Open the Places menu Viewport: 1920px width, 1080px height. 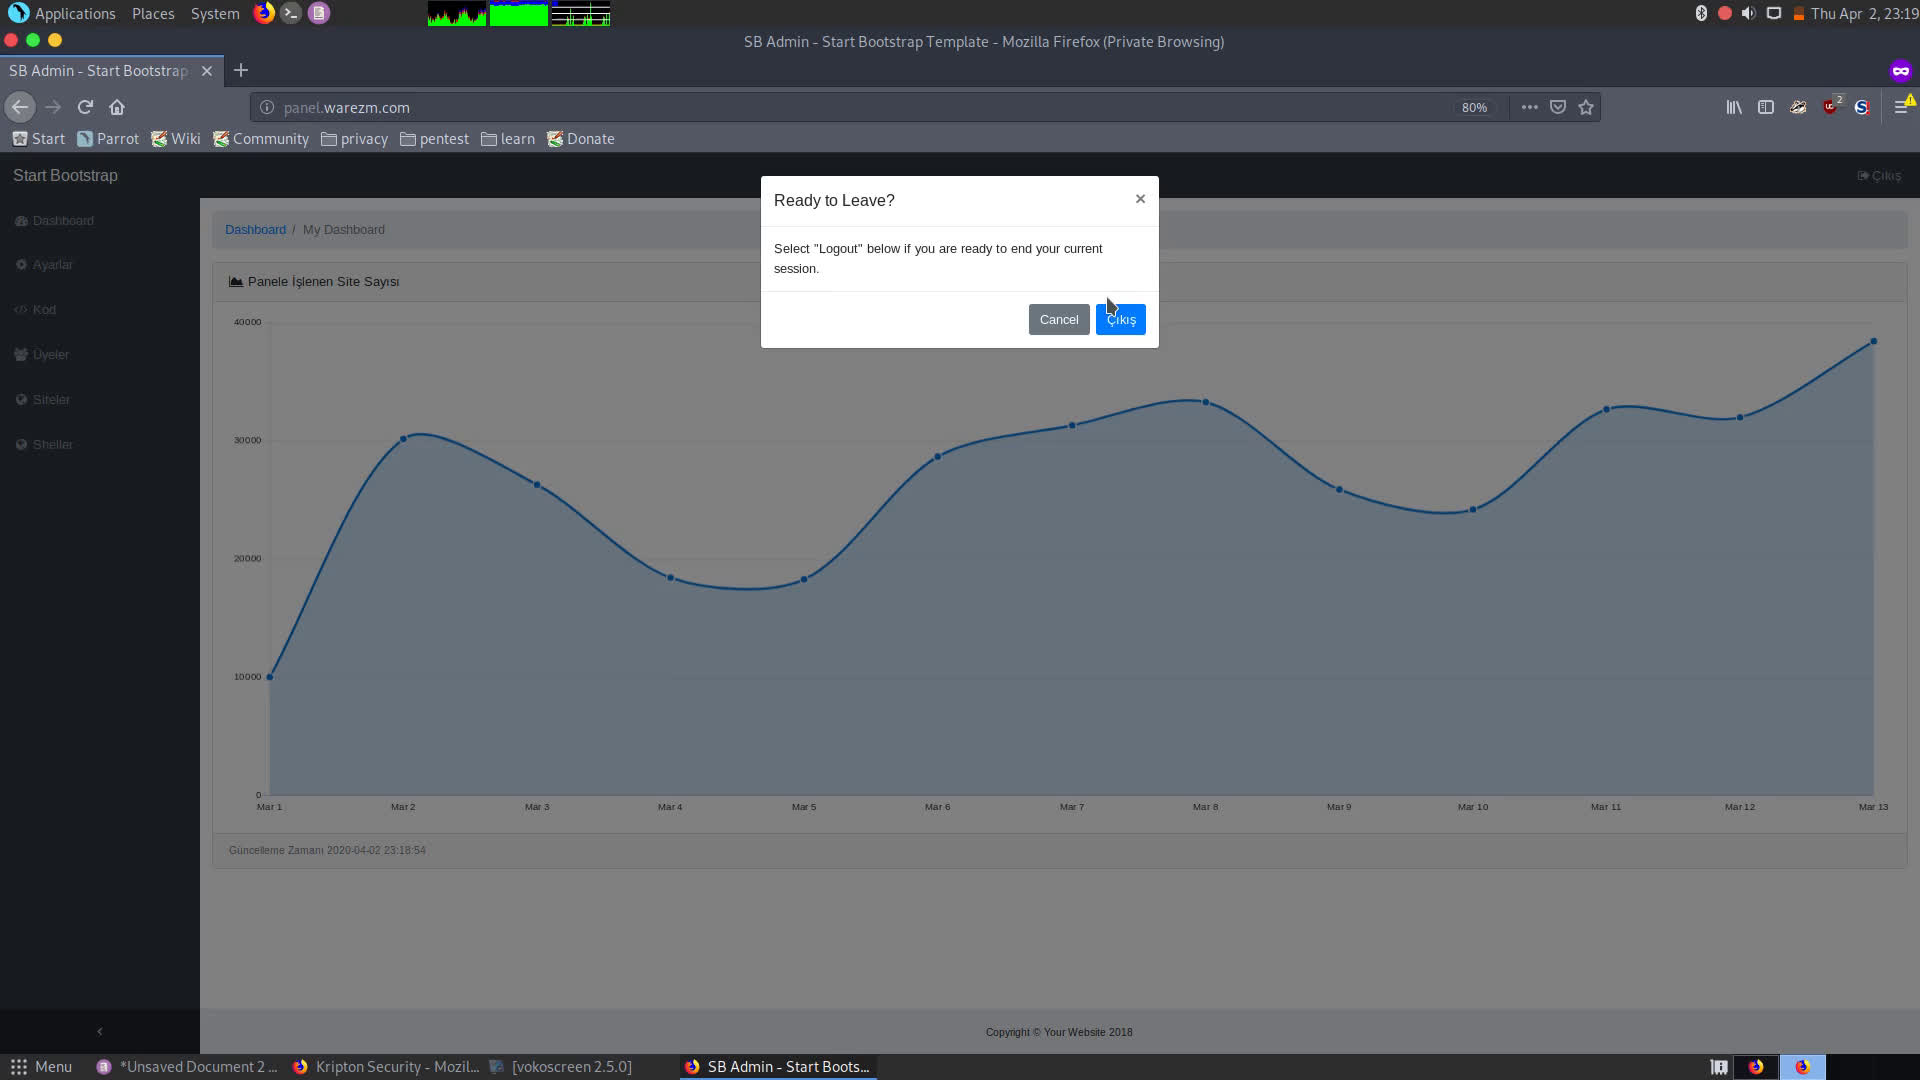coord(153,13)
